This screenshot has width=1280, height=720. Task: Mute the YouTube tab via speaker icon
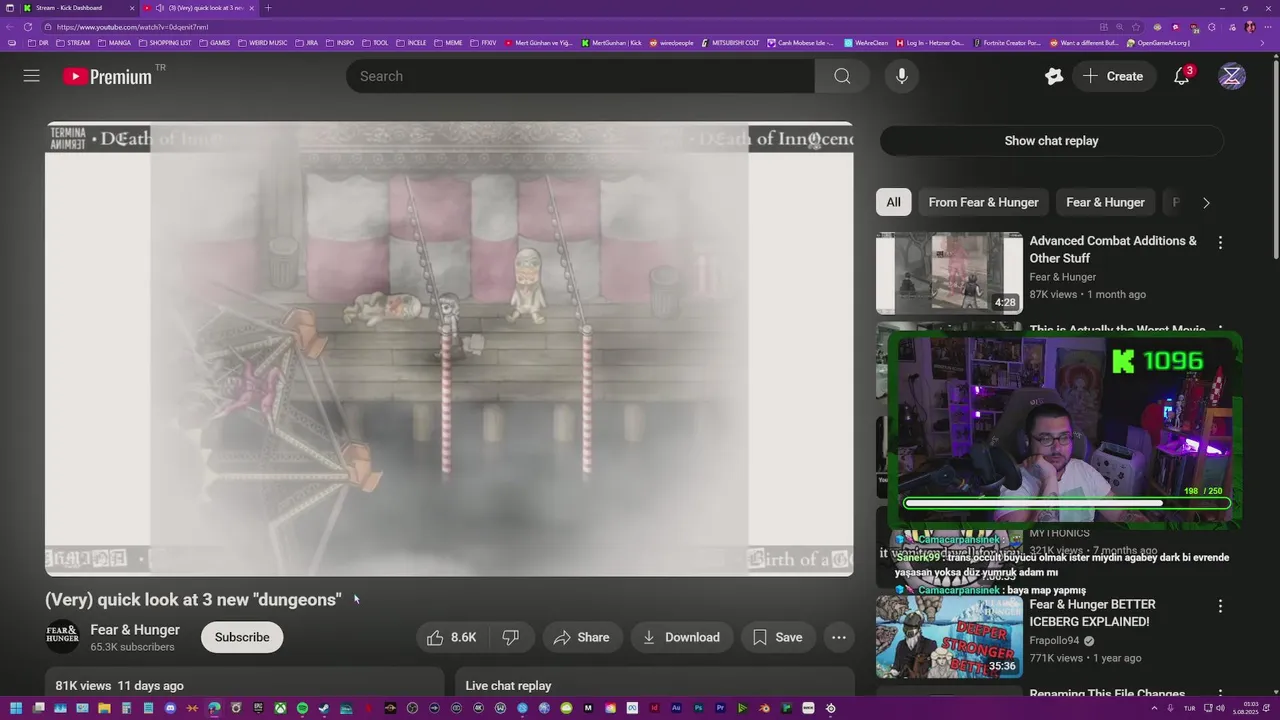160,8
